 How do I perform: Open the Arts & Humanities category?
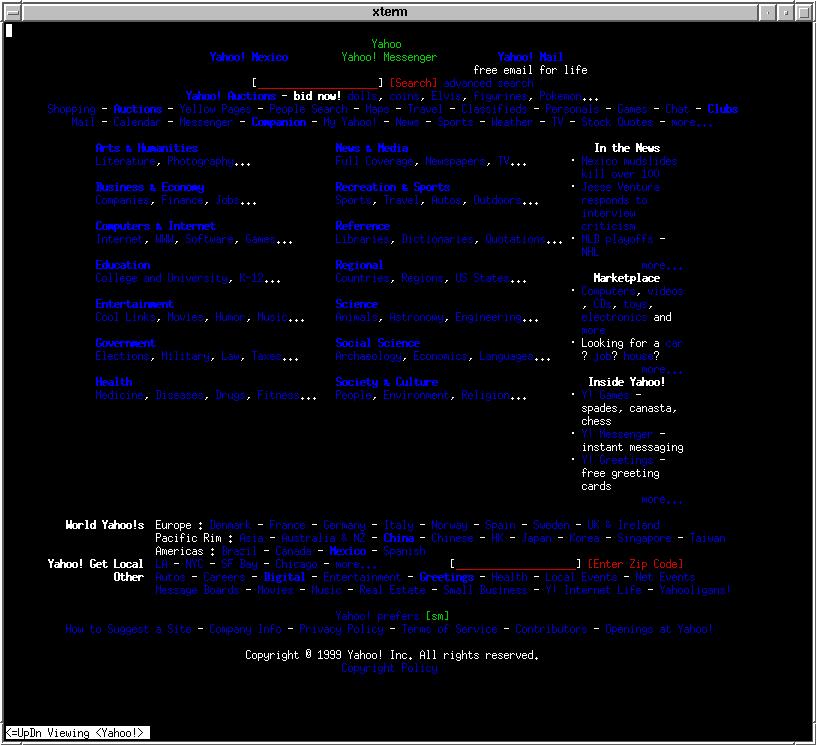(146, 148)
